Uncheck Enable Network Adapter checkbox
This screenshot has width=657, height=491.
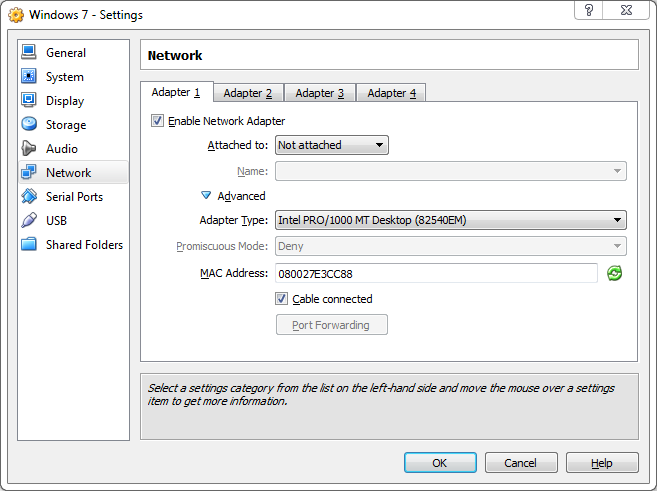pyautogui.click(x=157, y=121)
